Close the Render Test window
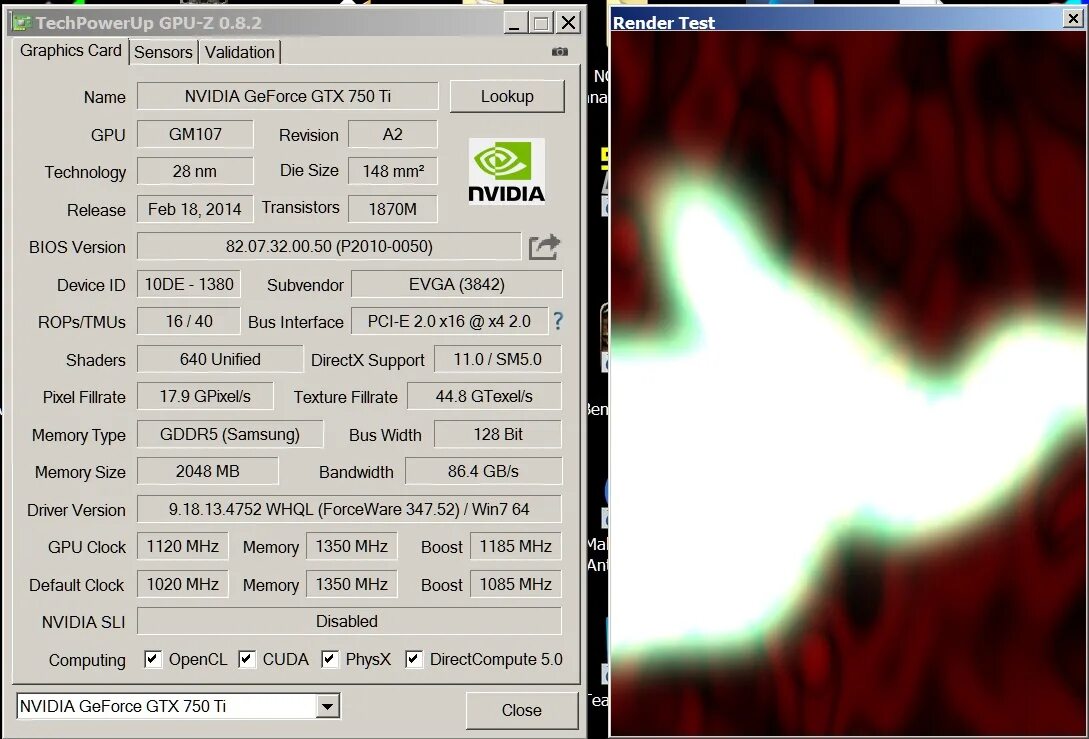 [x=1073, y=18]
